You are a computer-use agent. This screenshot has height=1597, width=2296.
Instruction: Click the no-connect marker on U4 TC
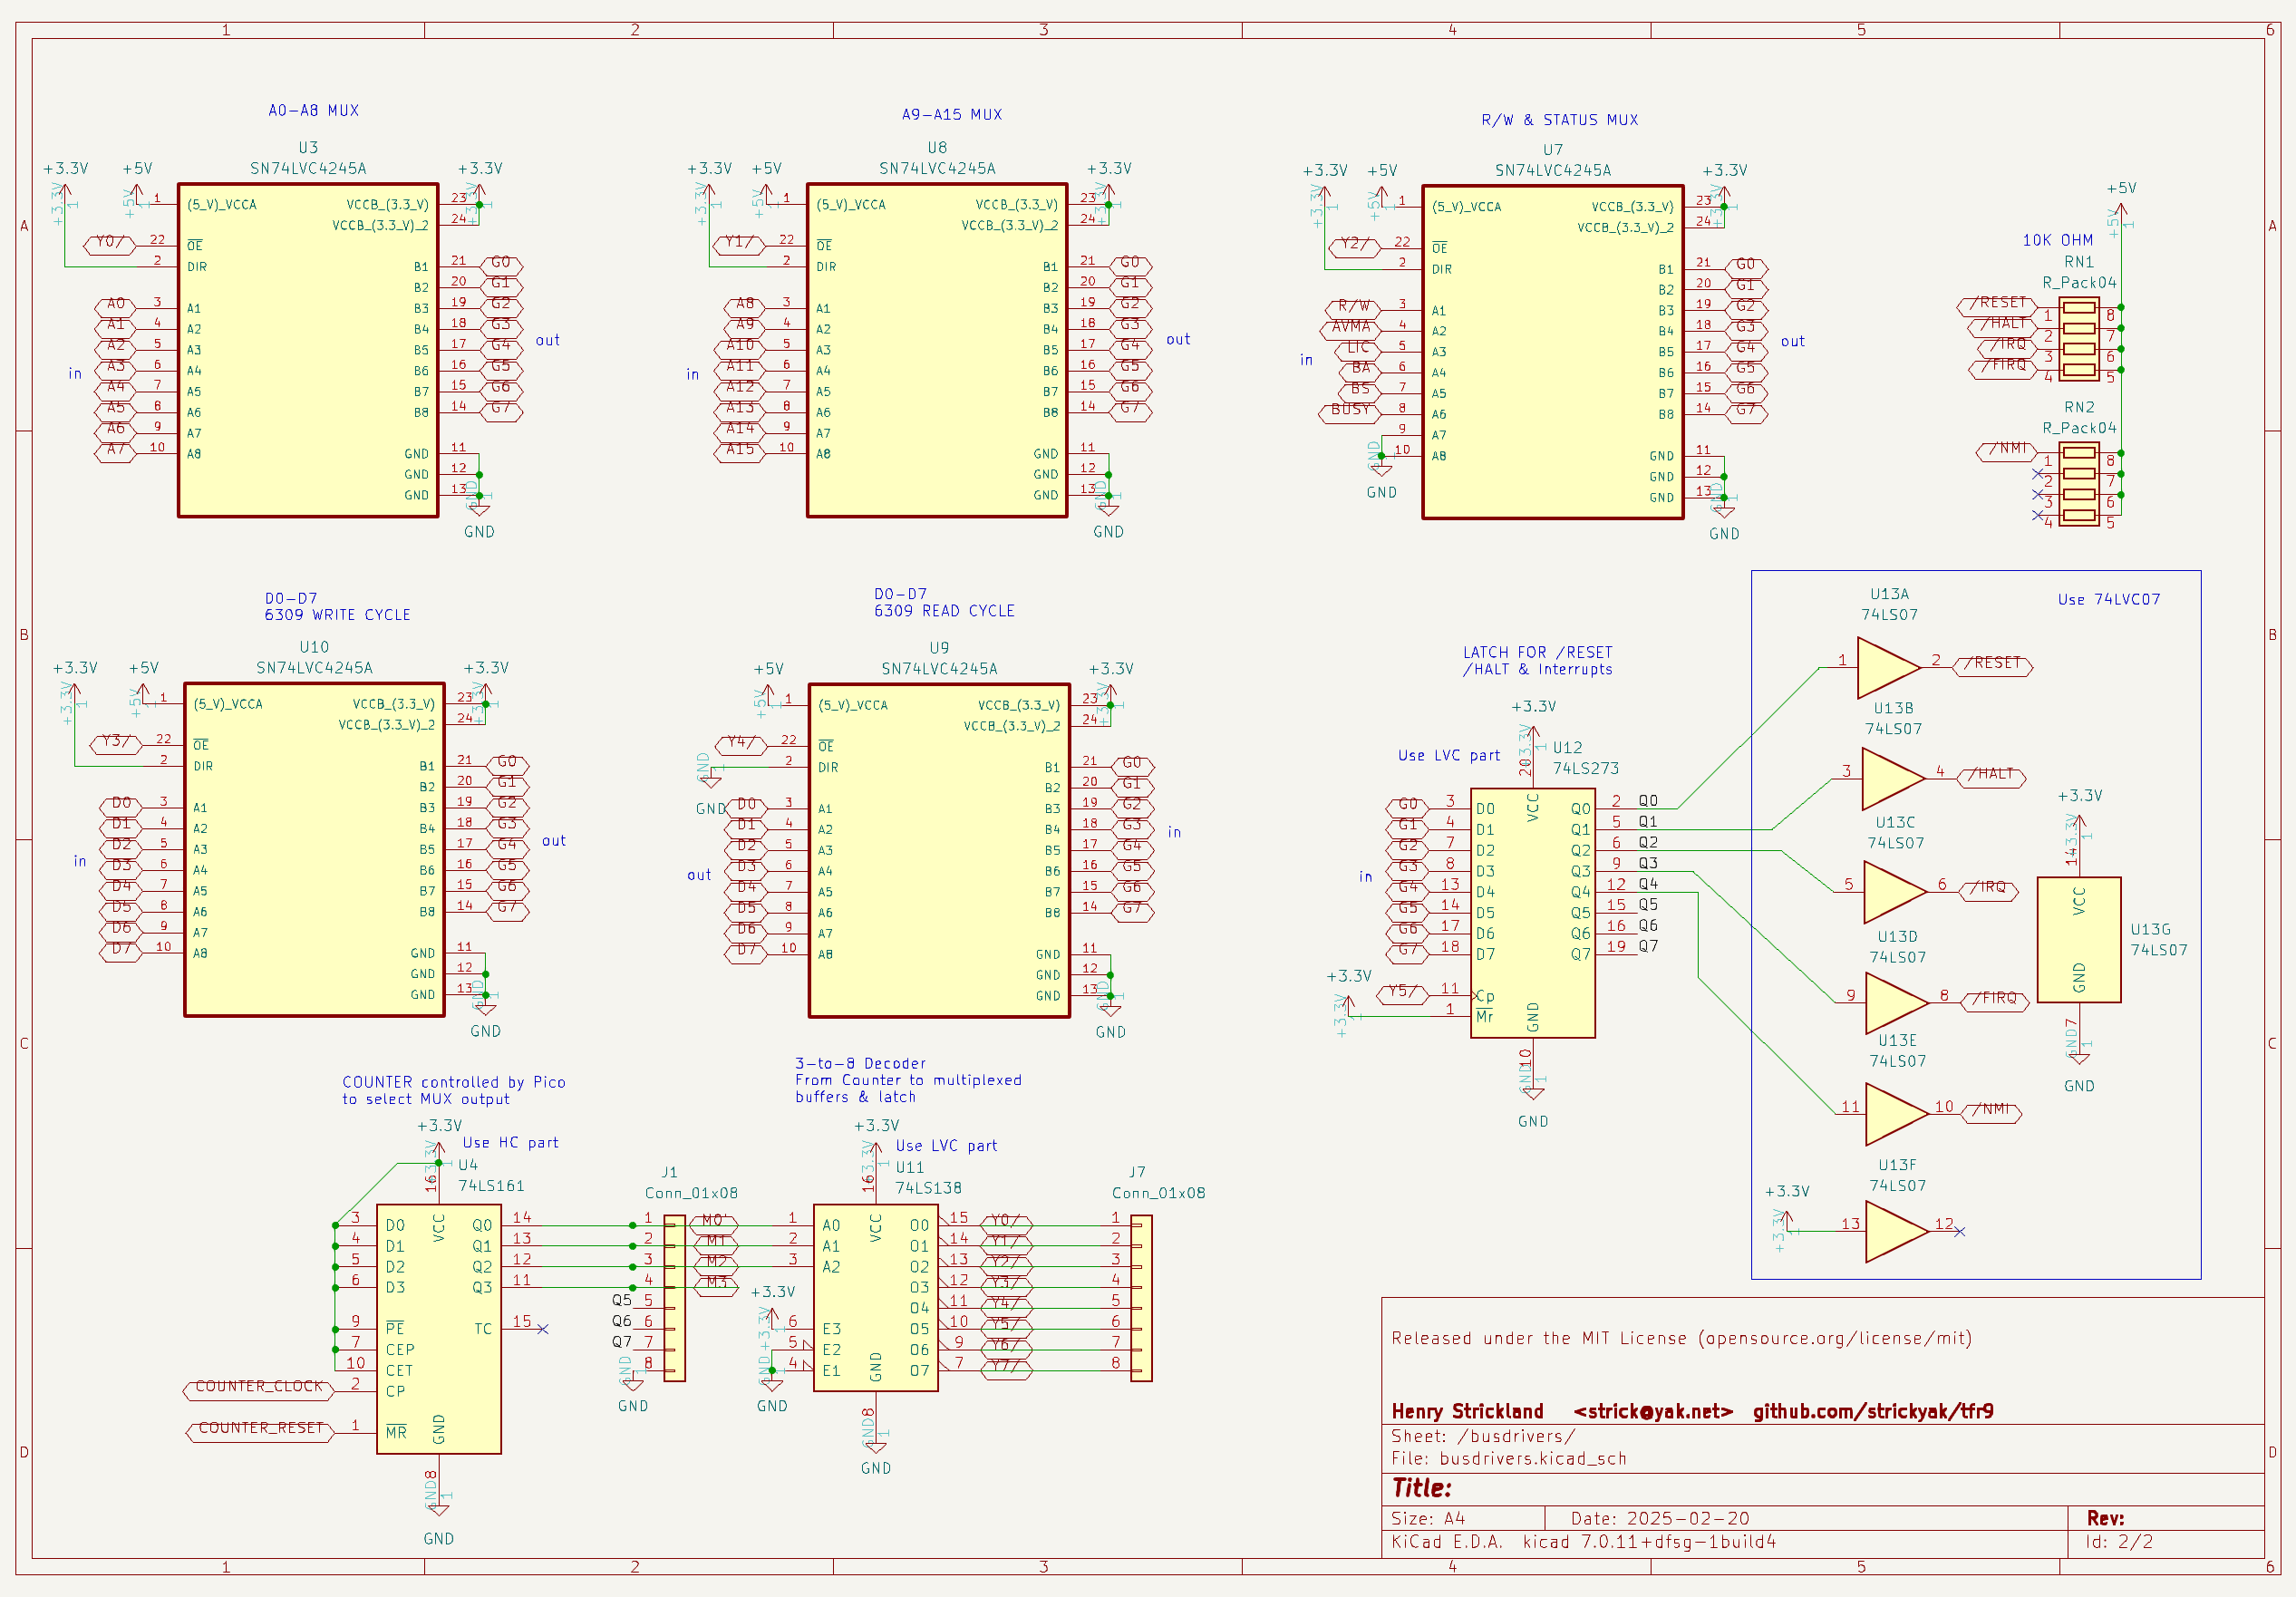click(x=543, y=1329)
